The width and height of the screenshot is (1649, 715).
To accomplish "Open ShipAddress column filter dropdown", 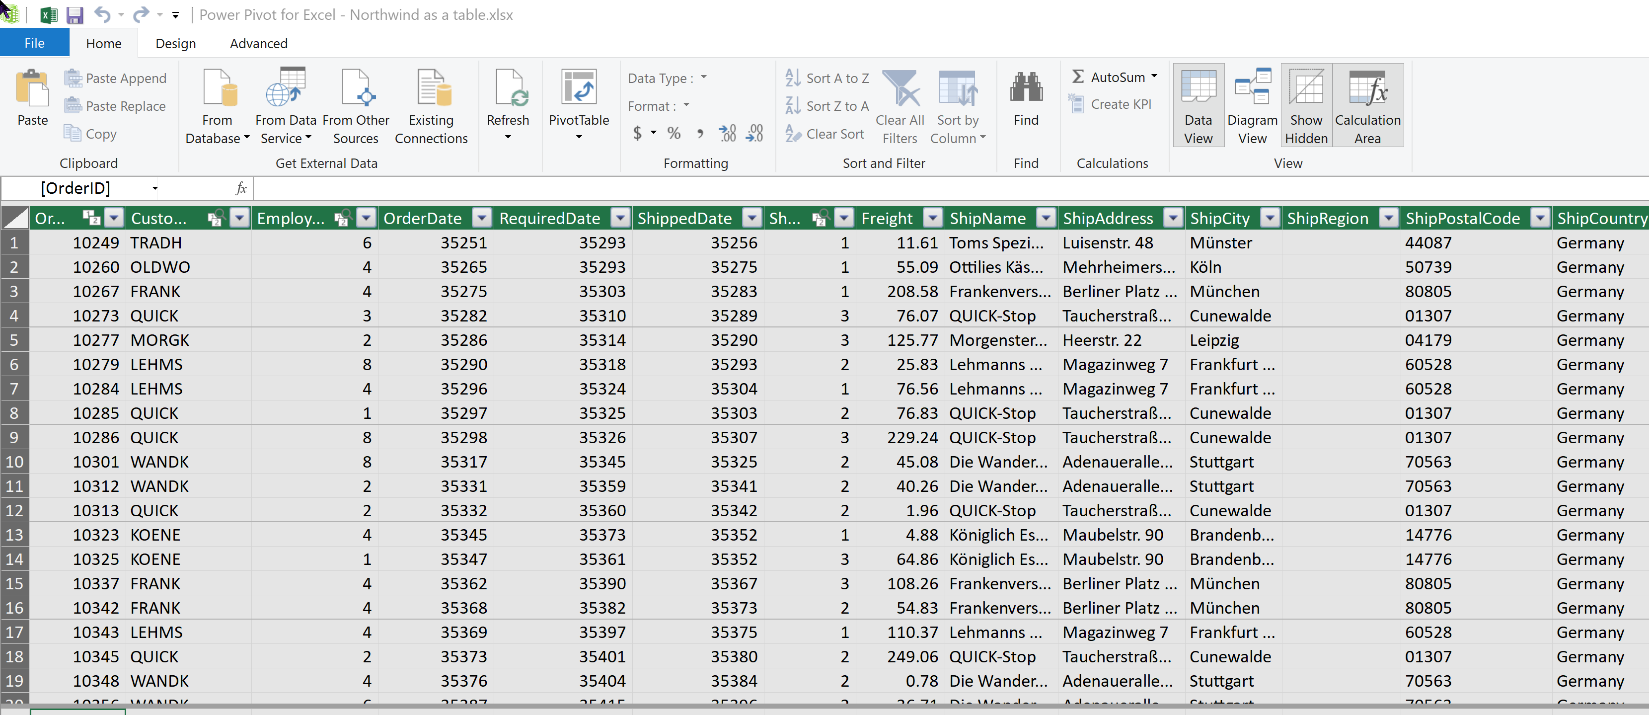I will tap(1173, 218).
